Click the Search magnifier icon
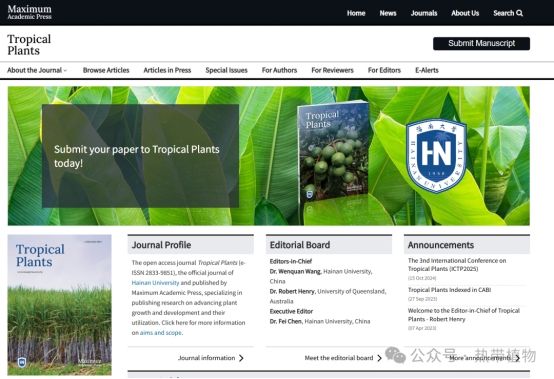Screen dimensions: 554x379 point(519,13)
